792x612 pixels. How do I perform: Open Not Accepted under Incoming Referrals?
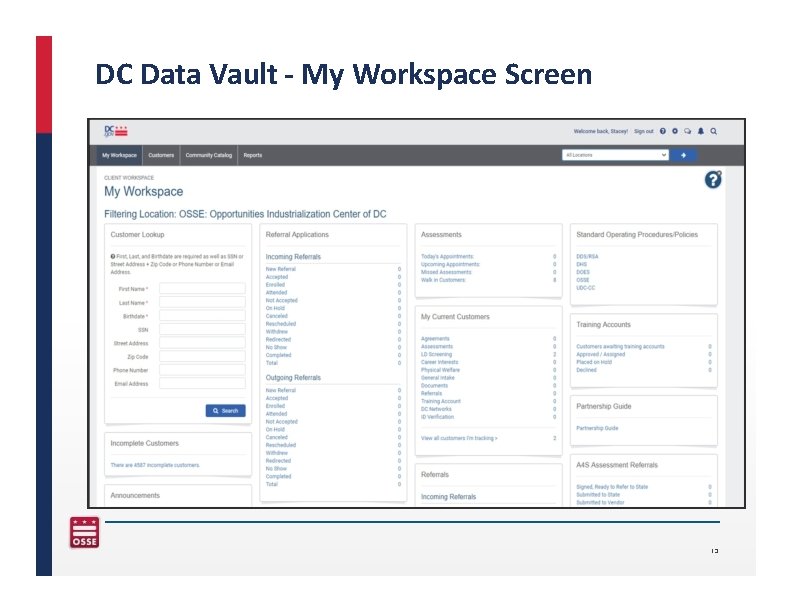281,300
